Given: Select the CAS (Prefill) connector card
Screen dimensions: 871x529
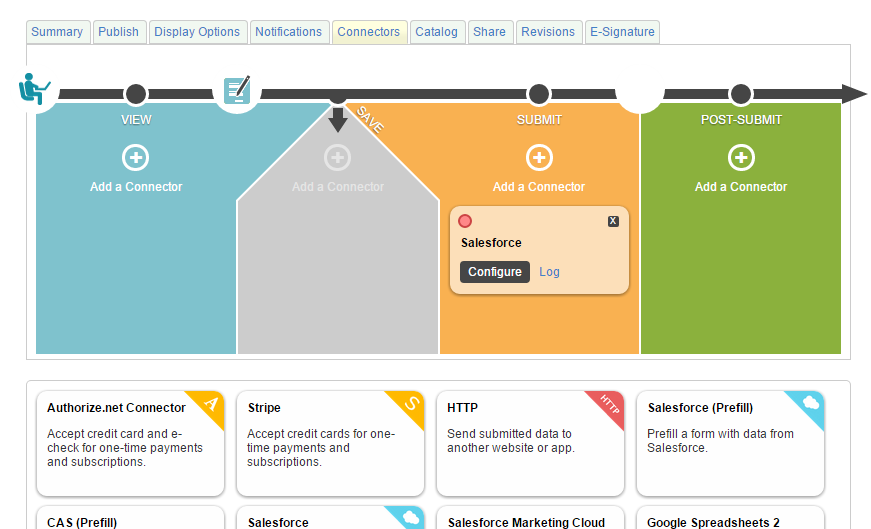Looking at the screenshot, I should [131, 517].
